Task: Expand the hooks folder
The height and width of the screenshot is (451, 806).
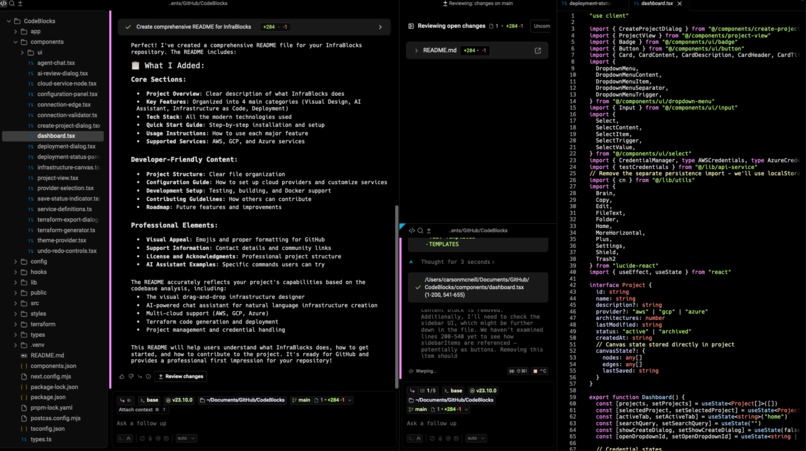Action: click(x=15, y=272)
